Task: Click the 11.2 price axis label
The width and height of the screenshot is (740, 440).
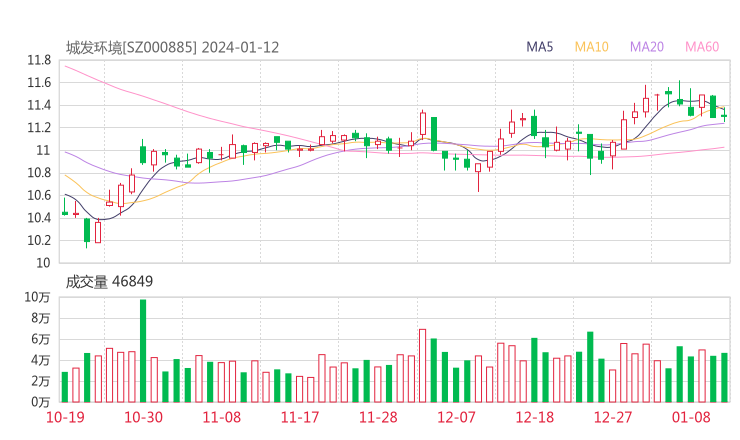Action: [x=39, y=128]
